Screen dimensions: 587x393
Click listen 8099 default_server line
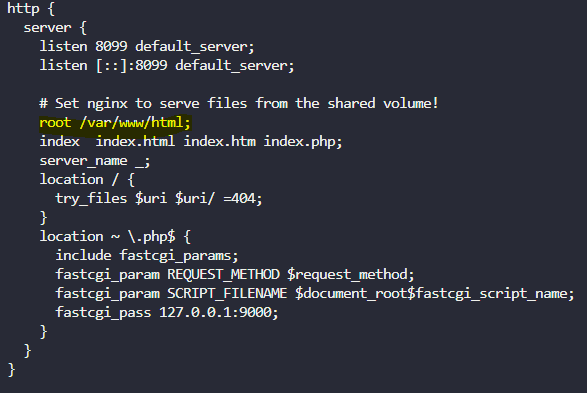pyautogui.click(x=147, y=47)
